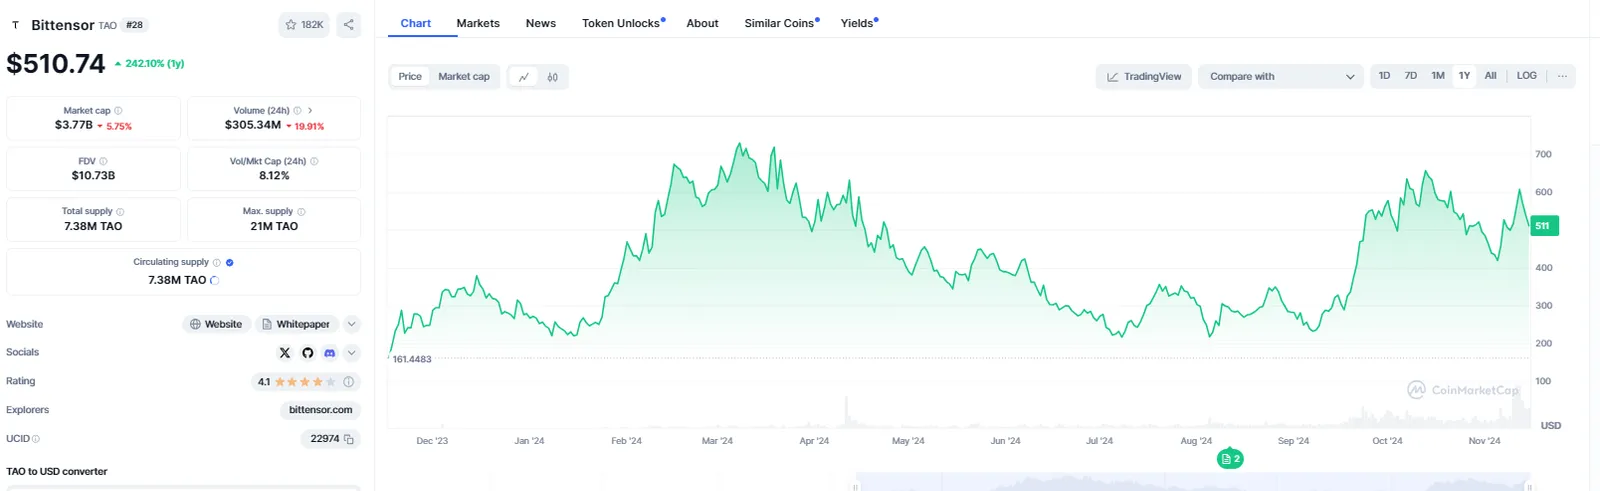This screenshot has width=1600, height=491.
Task: Open the Bittensor Website link
Action: (216, 324)
